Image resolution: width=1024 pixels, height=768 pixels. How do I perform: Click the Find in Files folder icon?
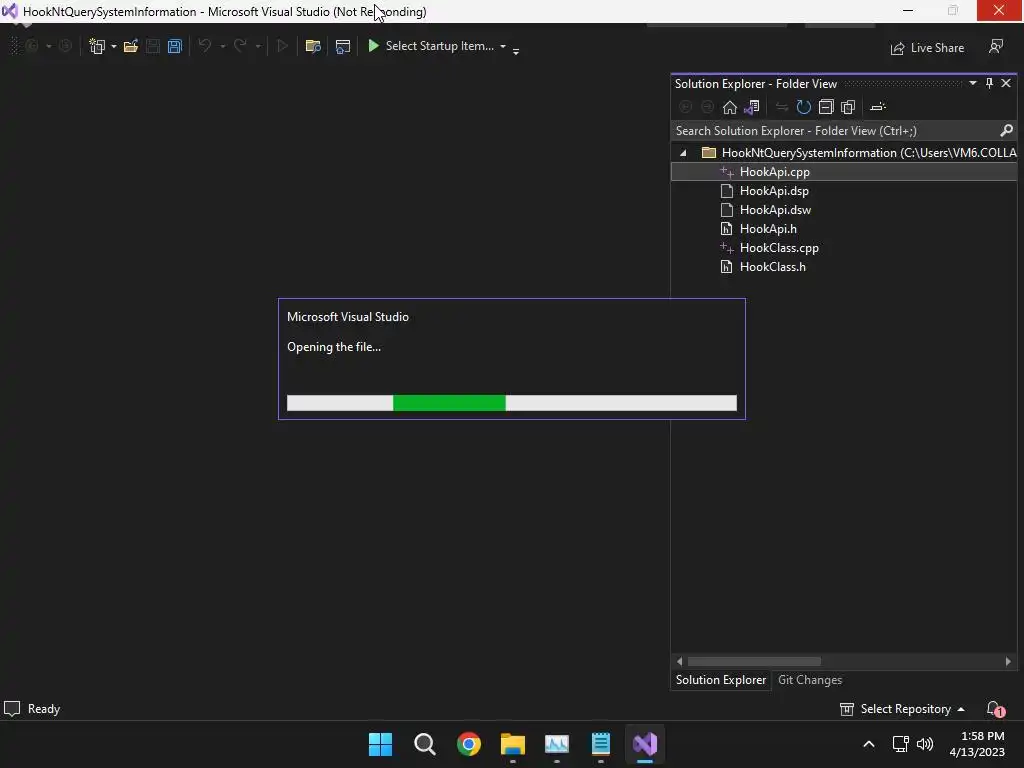pyautogui.click(x=313, y=46)
